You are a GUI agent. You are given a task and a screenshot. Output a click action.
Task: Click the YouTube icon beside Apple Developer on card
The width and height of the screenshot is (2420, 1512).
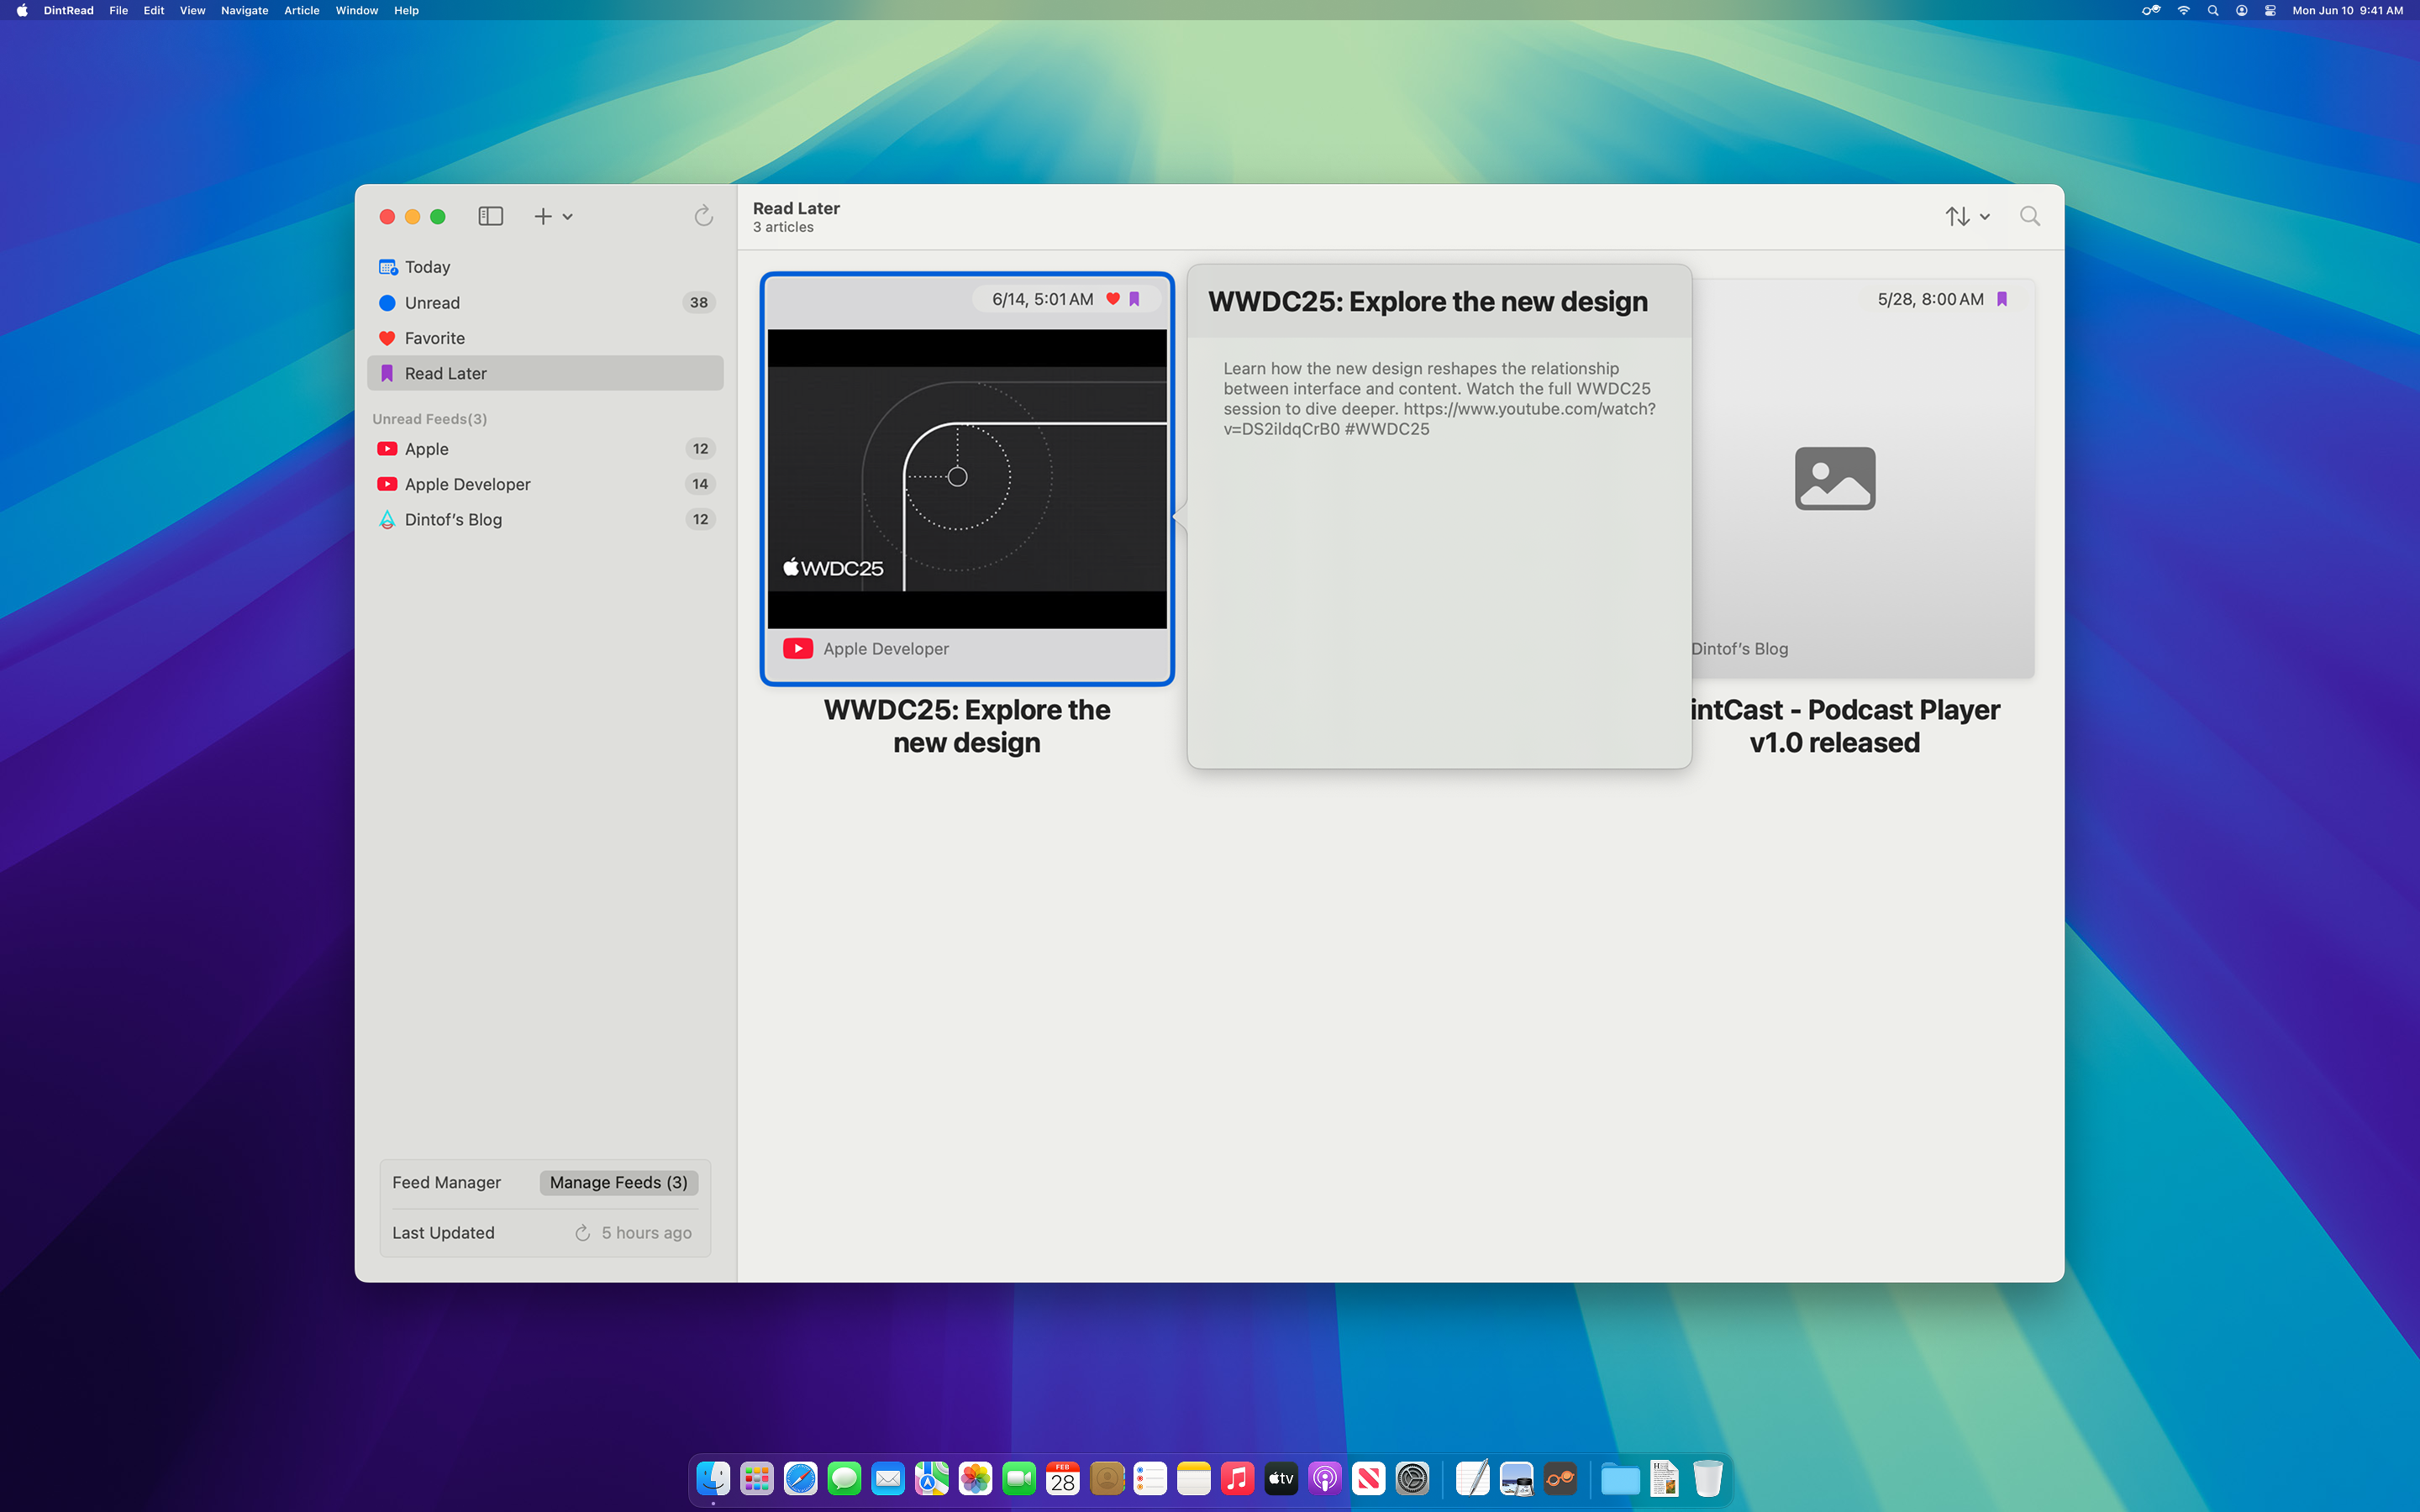(798, 649)
